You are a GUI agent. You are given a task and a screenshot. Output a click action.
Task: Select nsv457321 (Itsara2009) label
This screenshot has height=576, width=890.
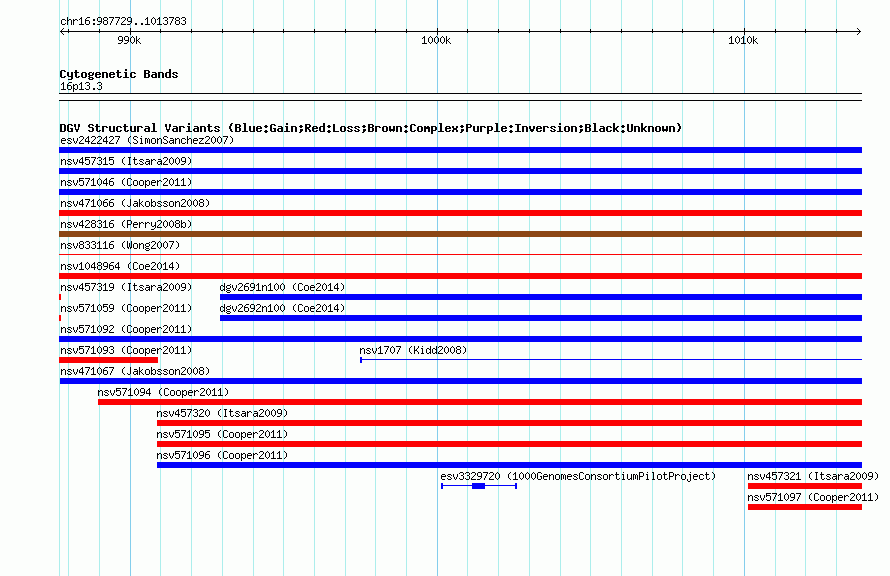[813, 476]
